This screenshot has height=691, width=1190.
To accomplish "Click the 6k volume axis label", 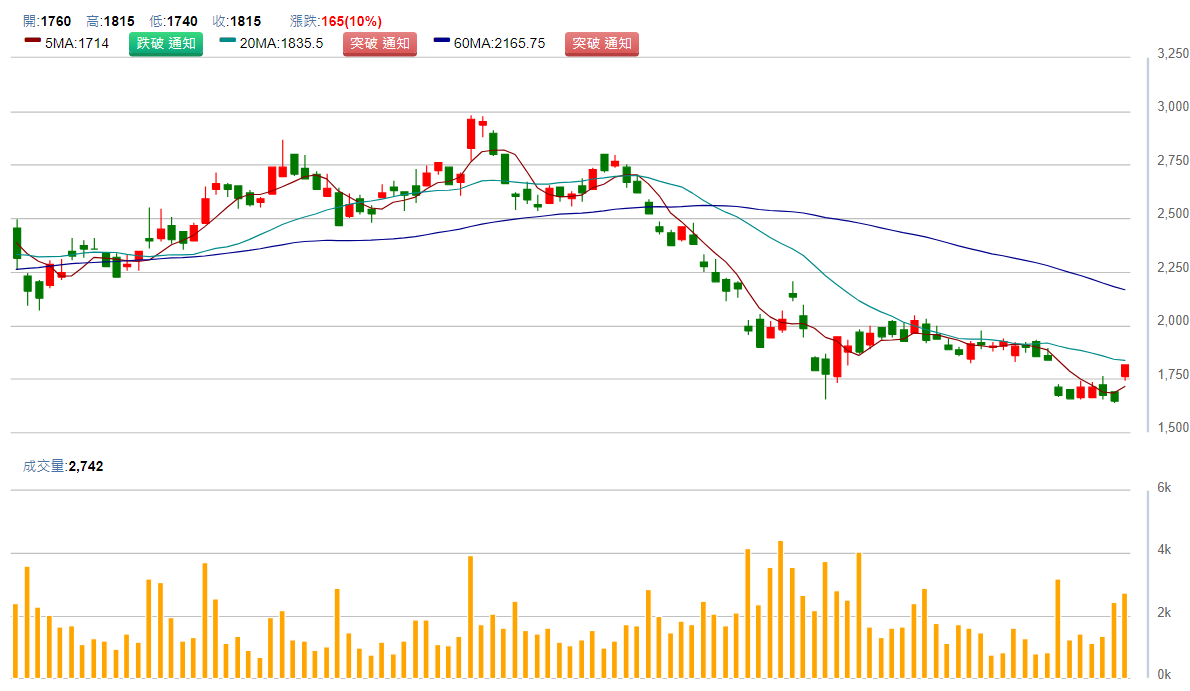I will click(x=1164, y=488).
